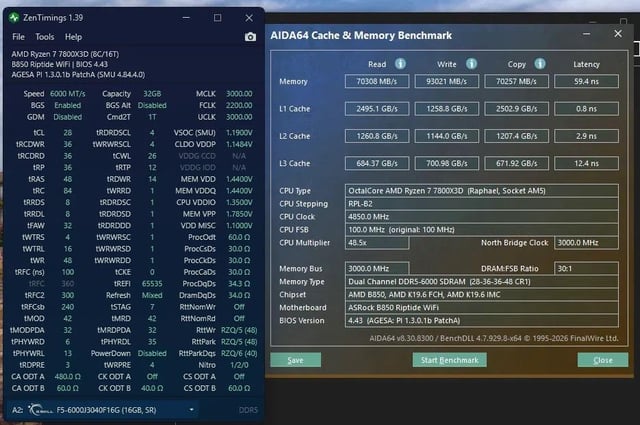Click the Memory Type DDR5-6000 SDRAM field
Screen dimensions: 640x425
[482, 281]
